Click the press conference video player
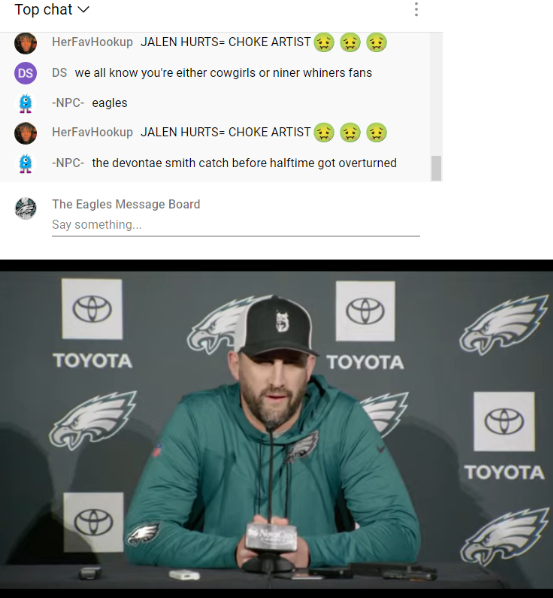The width and height of the screenshot is (553, 598). click(276, 429)
